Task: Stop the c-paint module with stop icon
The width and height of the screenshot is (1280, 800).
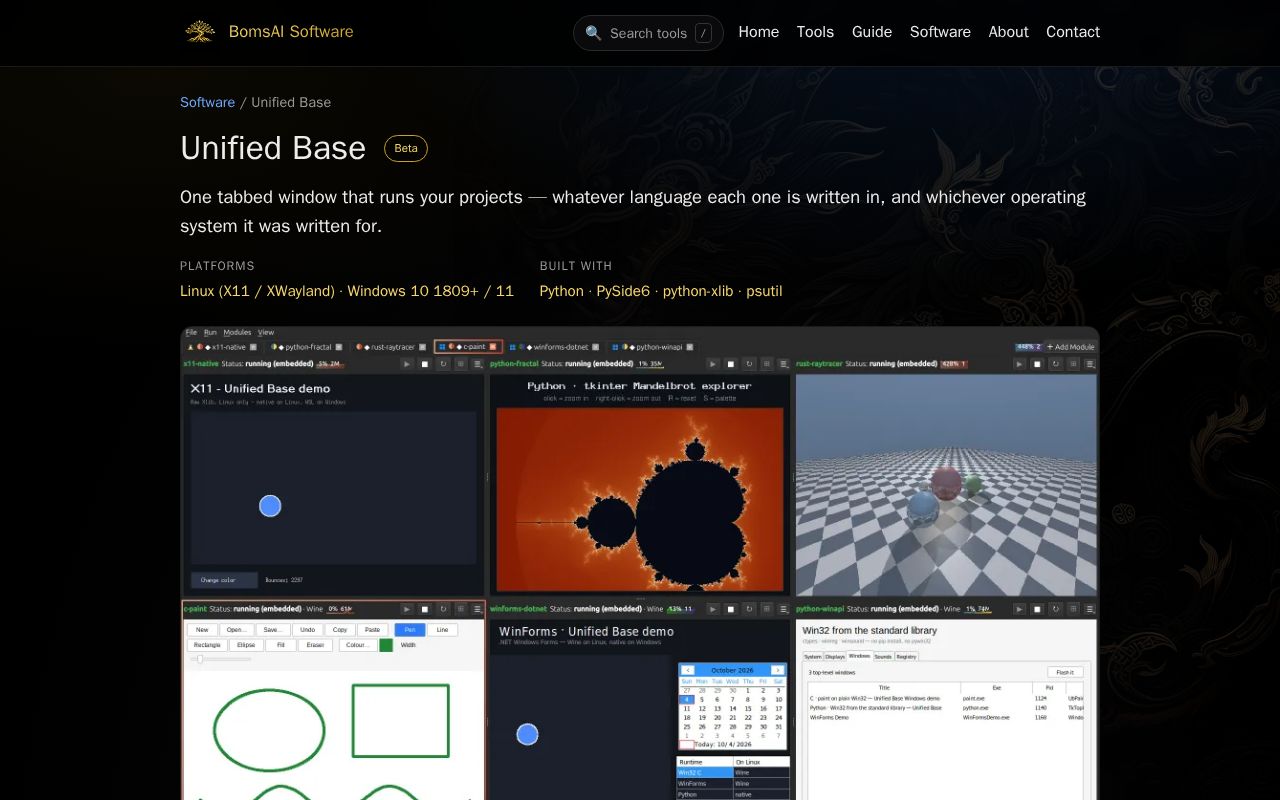Action: click(425, 608)
